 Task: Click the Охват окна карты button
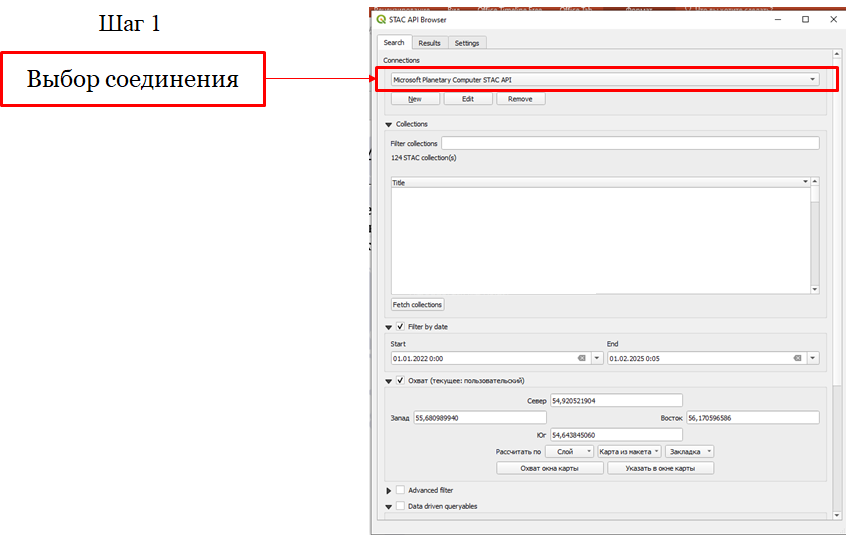(550, 468)
